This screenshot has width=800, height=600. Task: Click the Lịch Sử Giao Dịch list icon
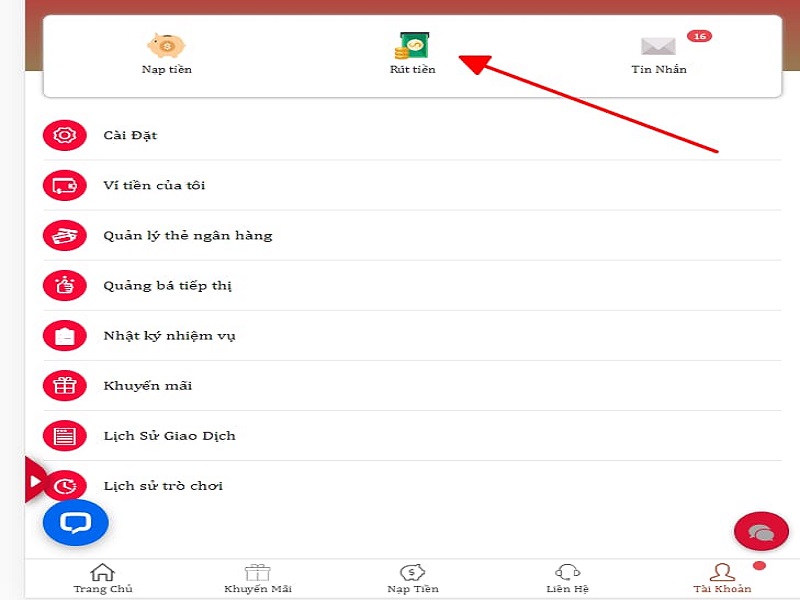[65, 436]
